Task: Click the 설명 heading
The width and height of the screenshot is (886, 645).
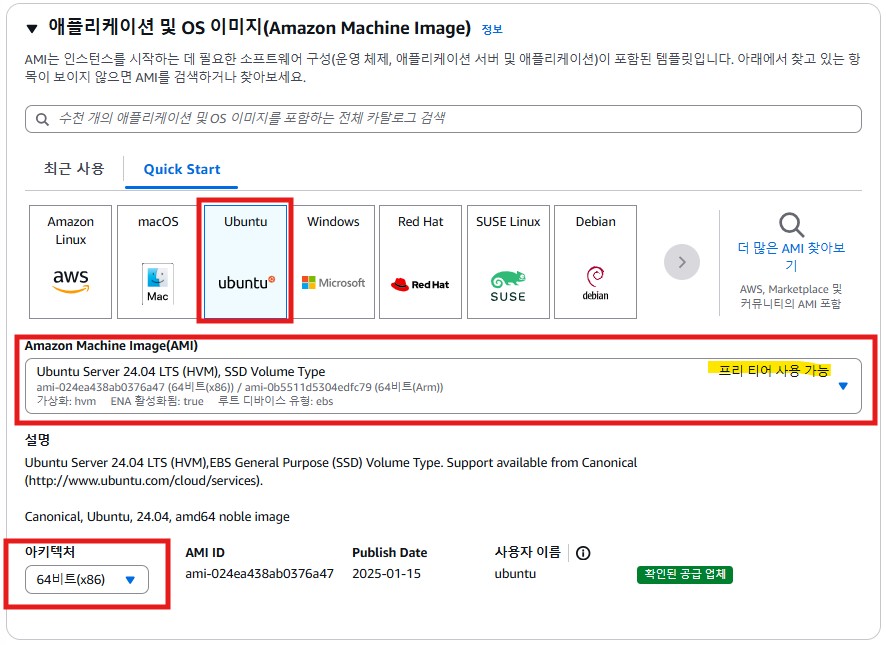Action: click(x=37, y=440)
